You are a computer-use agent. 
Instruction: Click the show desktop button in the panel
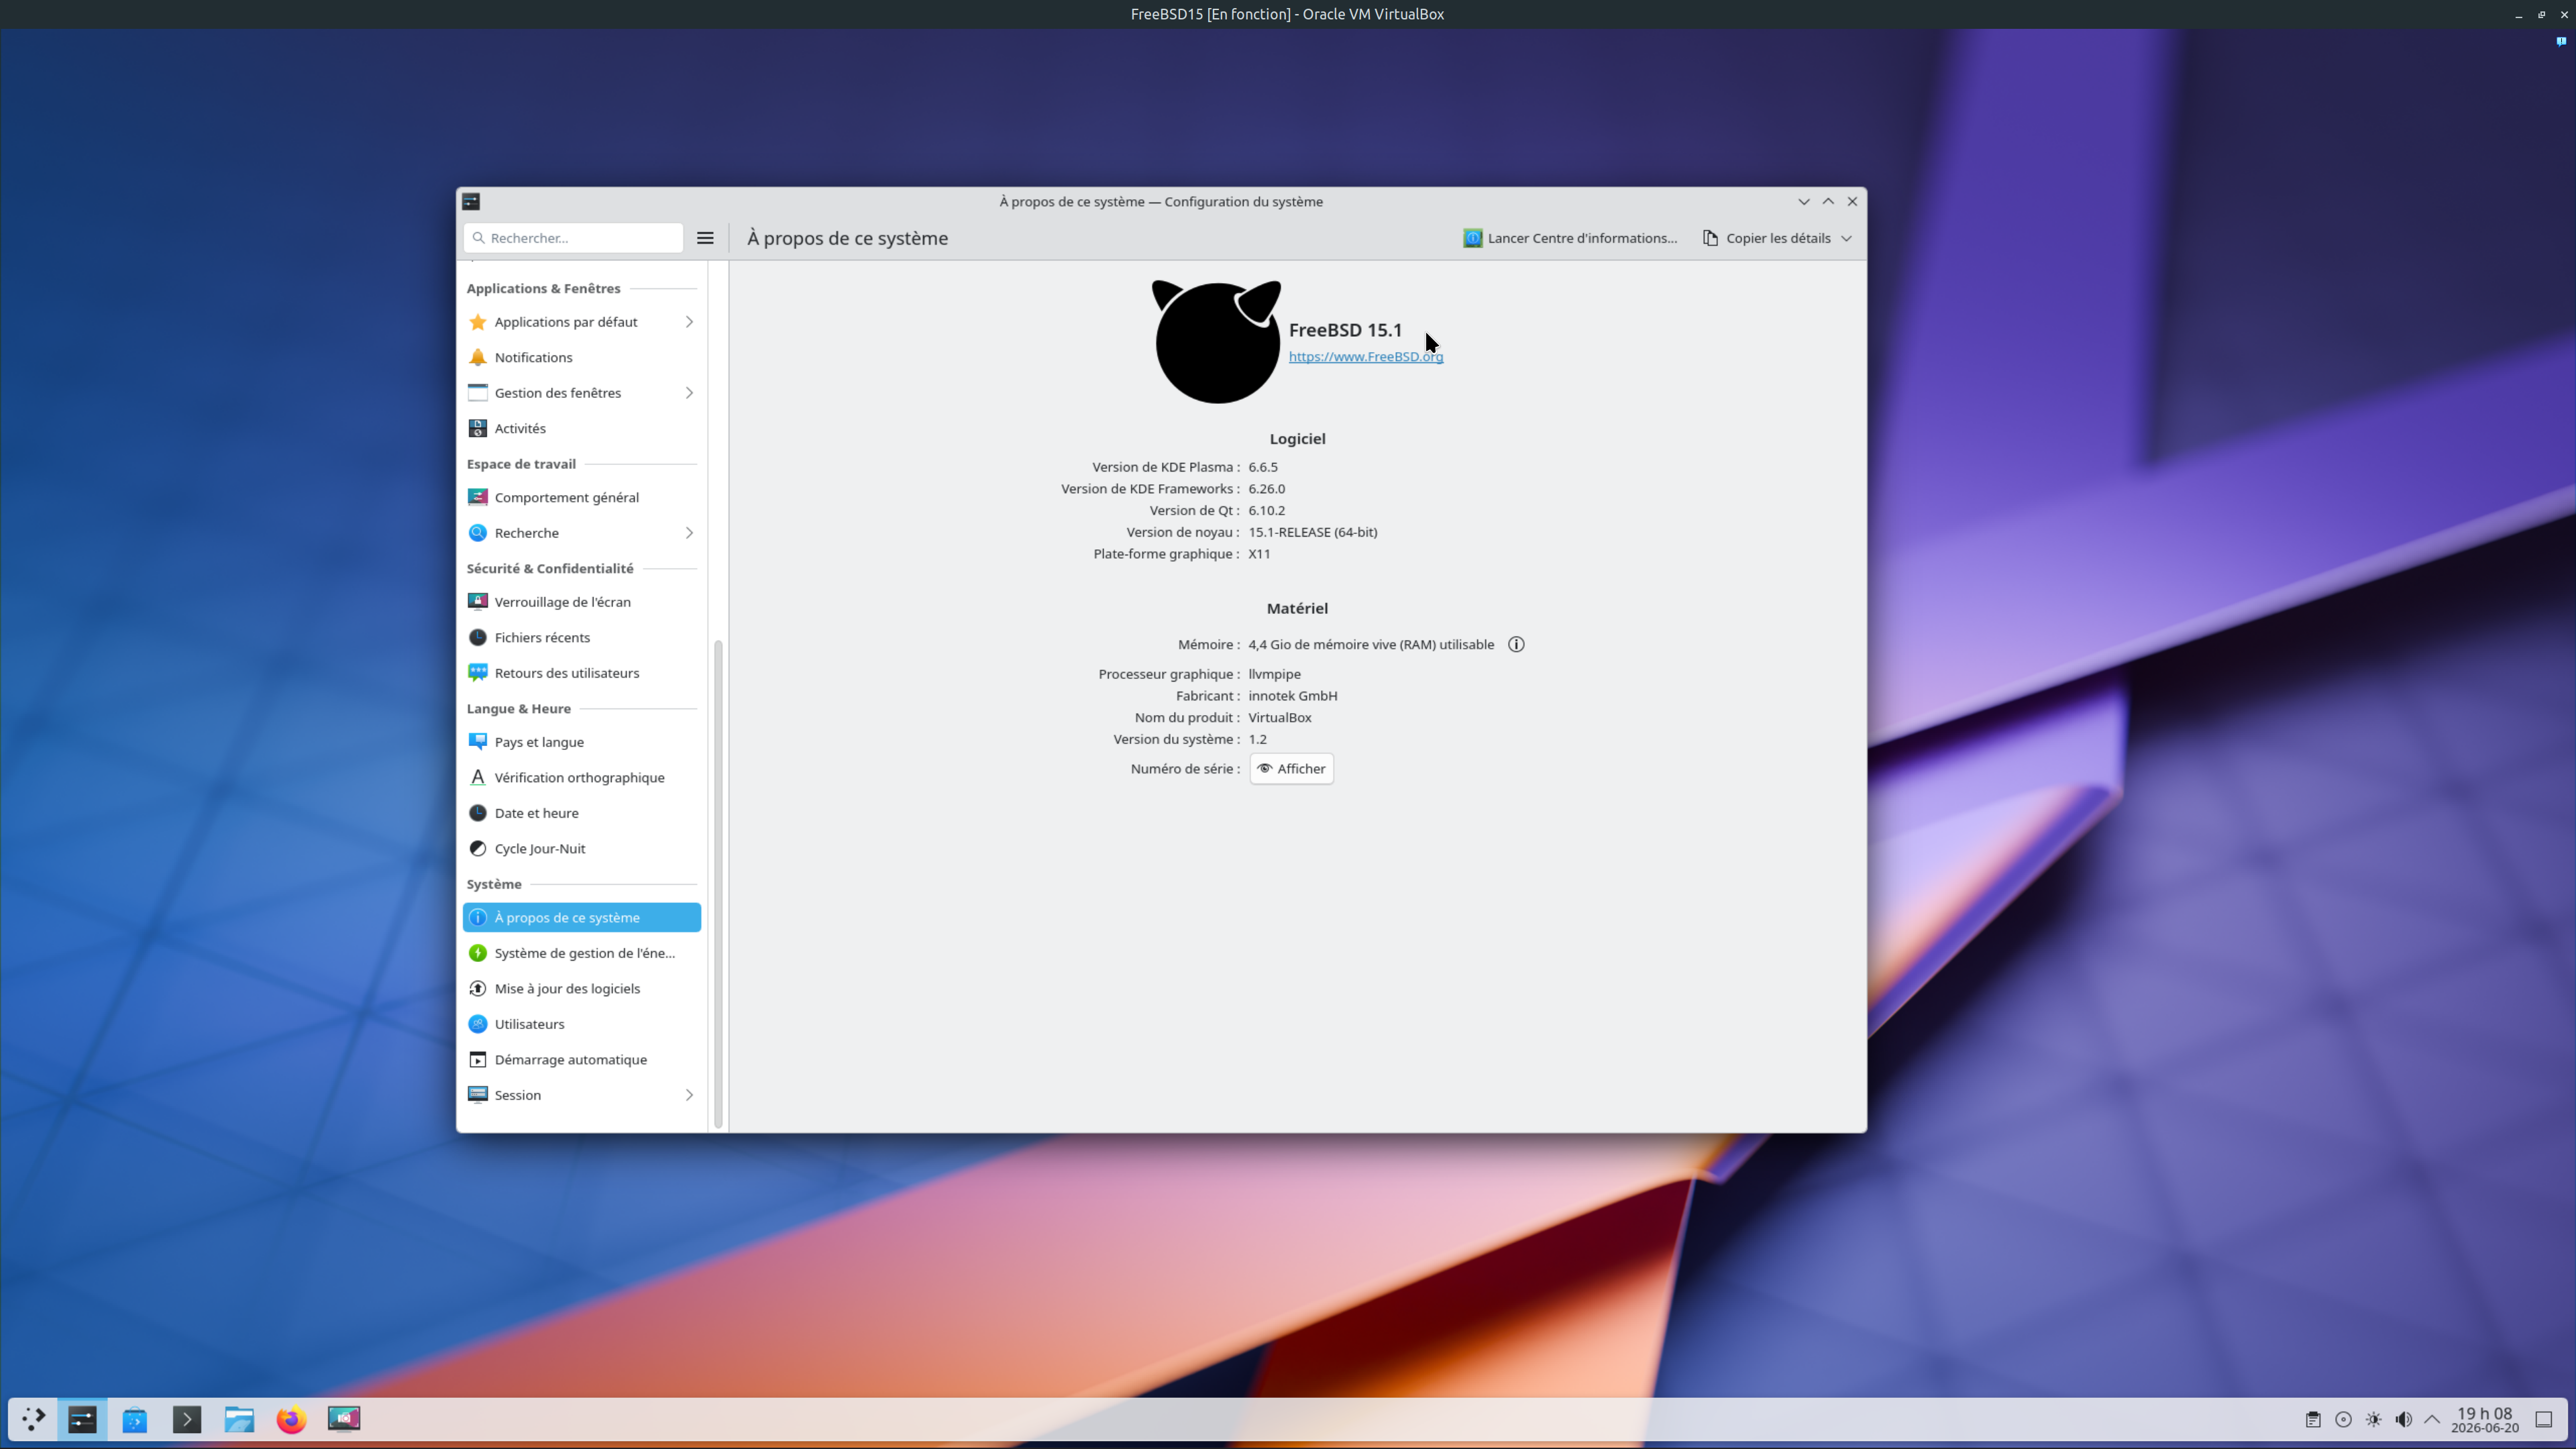(x=2544, y=1420)
